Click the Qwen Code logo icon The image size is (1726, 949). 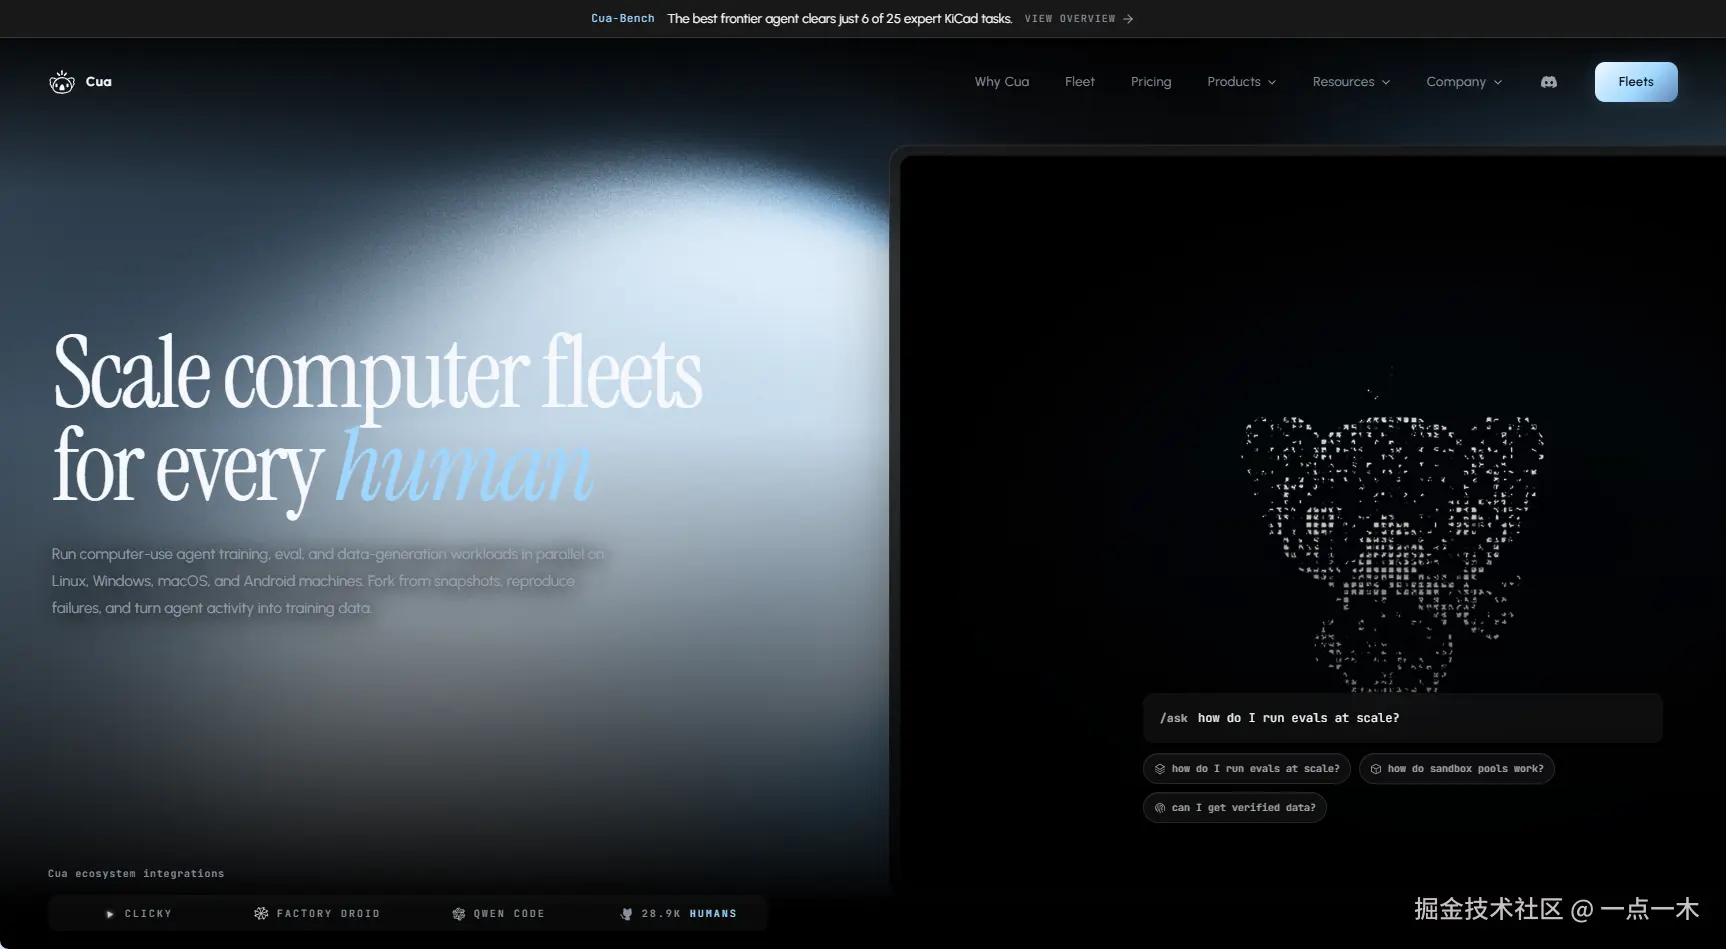point(459,914)
